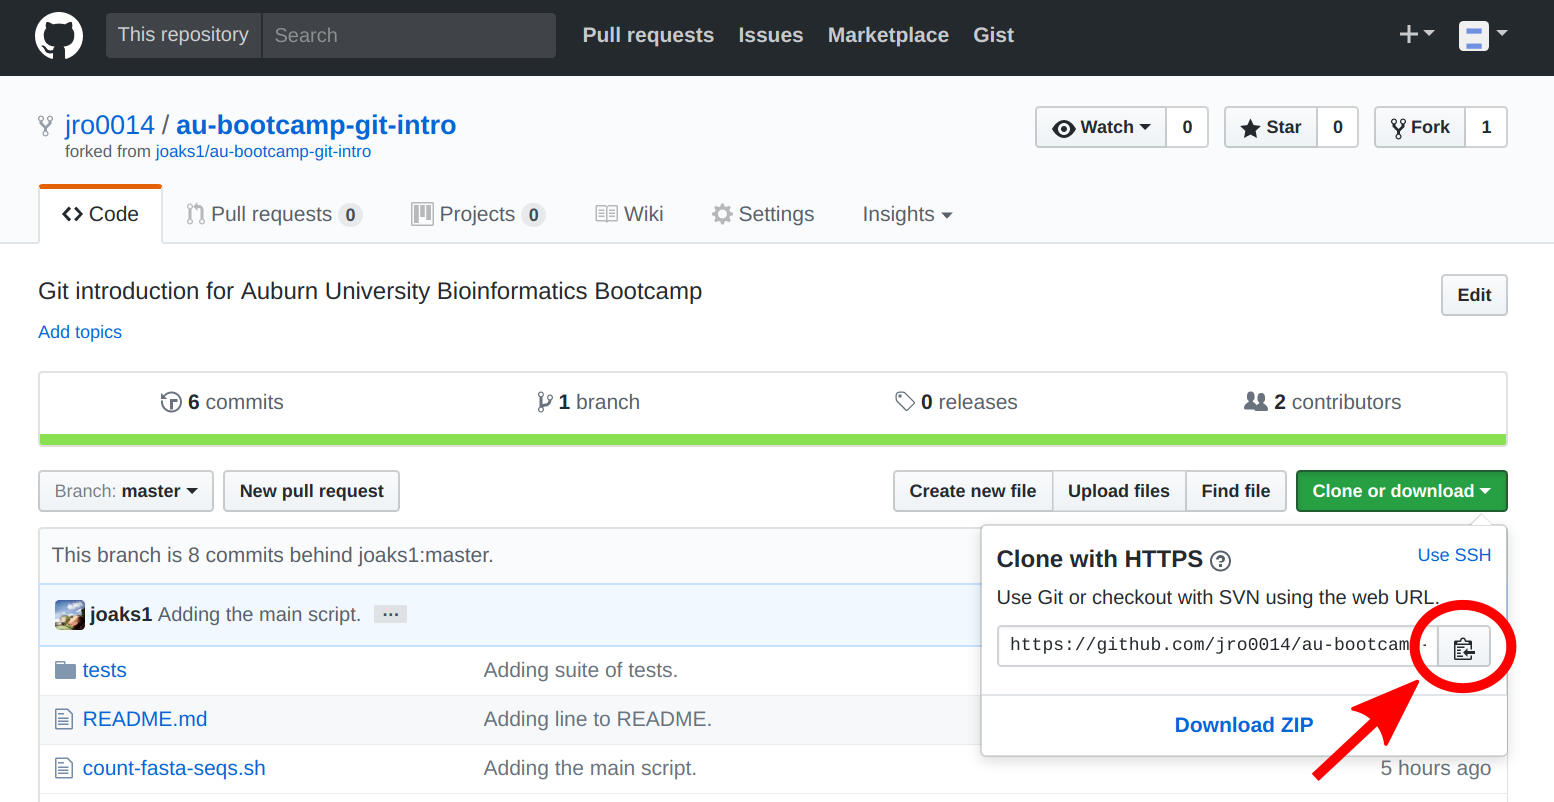
Task: Click Download ZIP link
Action: pyautogui.click(x=1243, y=725)
